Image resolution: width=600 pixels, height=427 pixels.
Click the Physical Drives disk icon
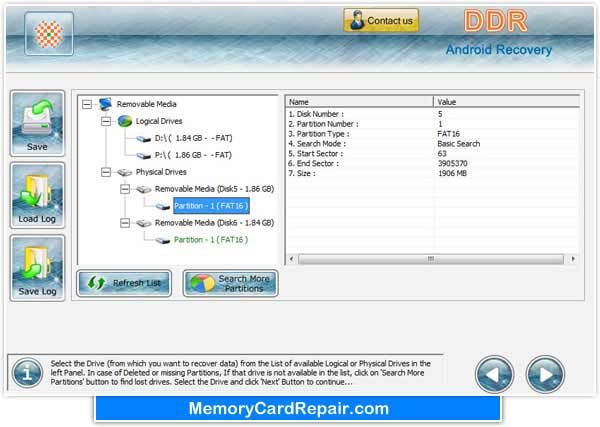tap(125, 172)
